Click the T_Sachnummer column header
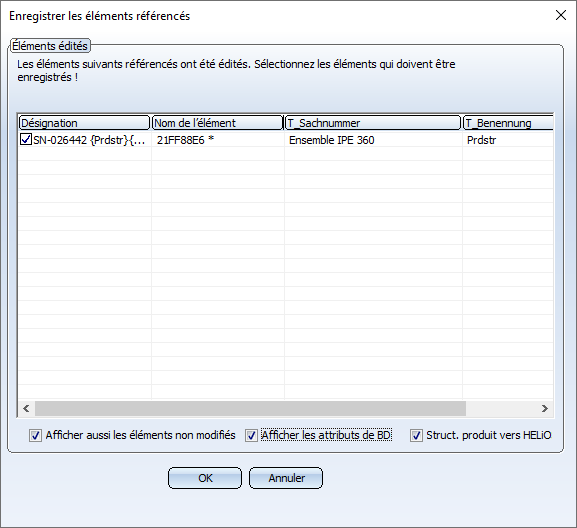The image size is (577, 528). pyautogui.click(x=373, y=123)
